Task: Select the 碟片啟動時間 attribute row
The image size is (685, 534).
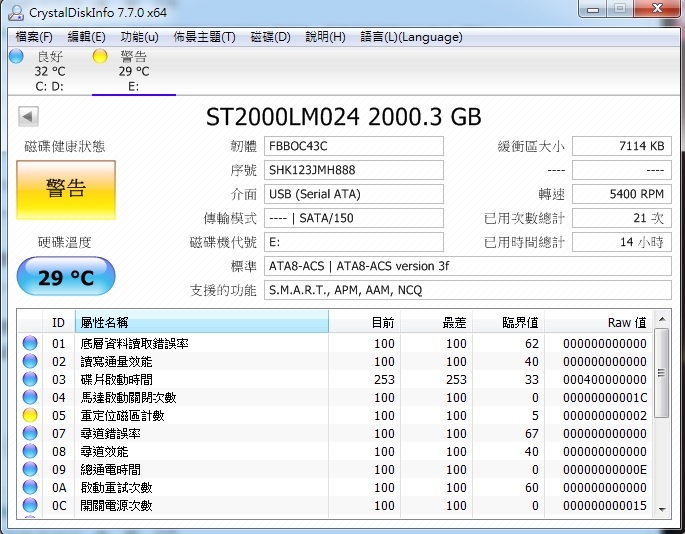Action: [x=335, y=379]
